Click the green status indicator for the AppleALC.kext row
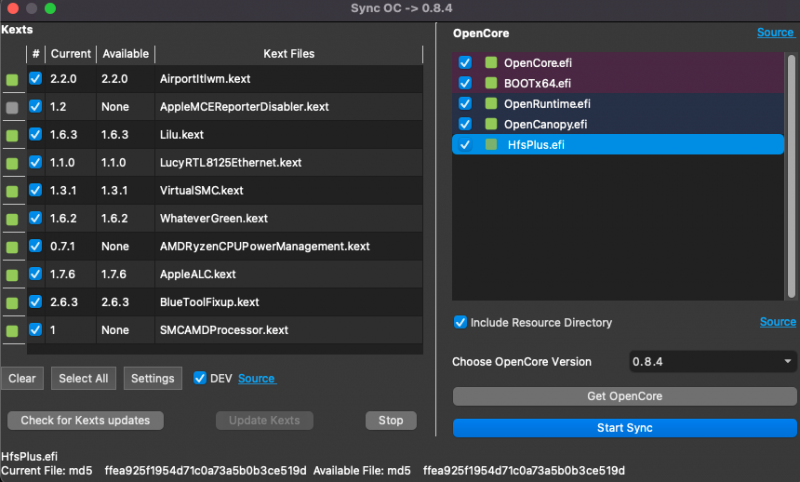Screen dimensions: 800x482 click(x=12, y=275)
